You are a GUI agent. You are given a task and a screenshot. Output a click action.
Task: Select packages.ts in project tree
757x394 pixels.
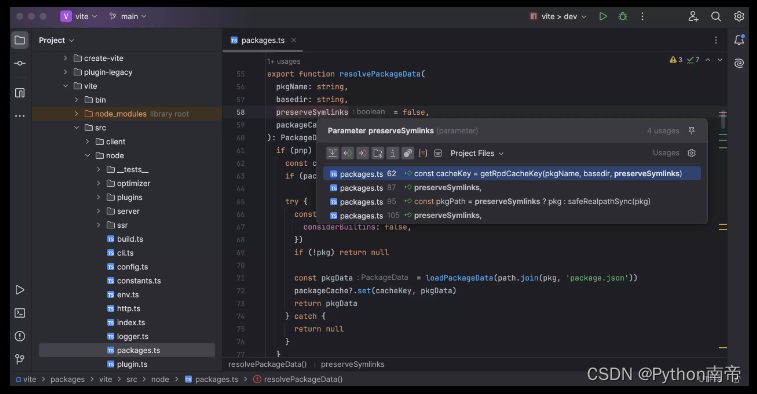tap(127, 350)
